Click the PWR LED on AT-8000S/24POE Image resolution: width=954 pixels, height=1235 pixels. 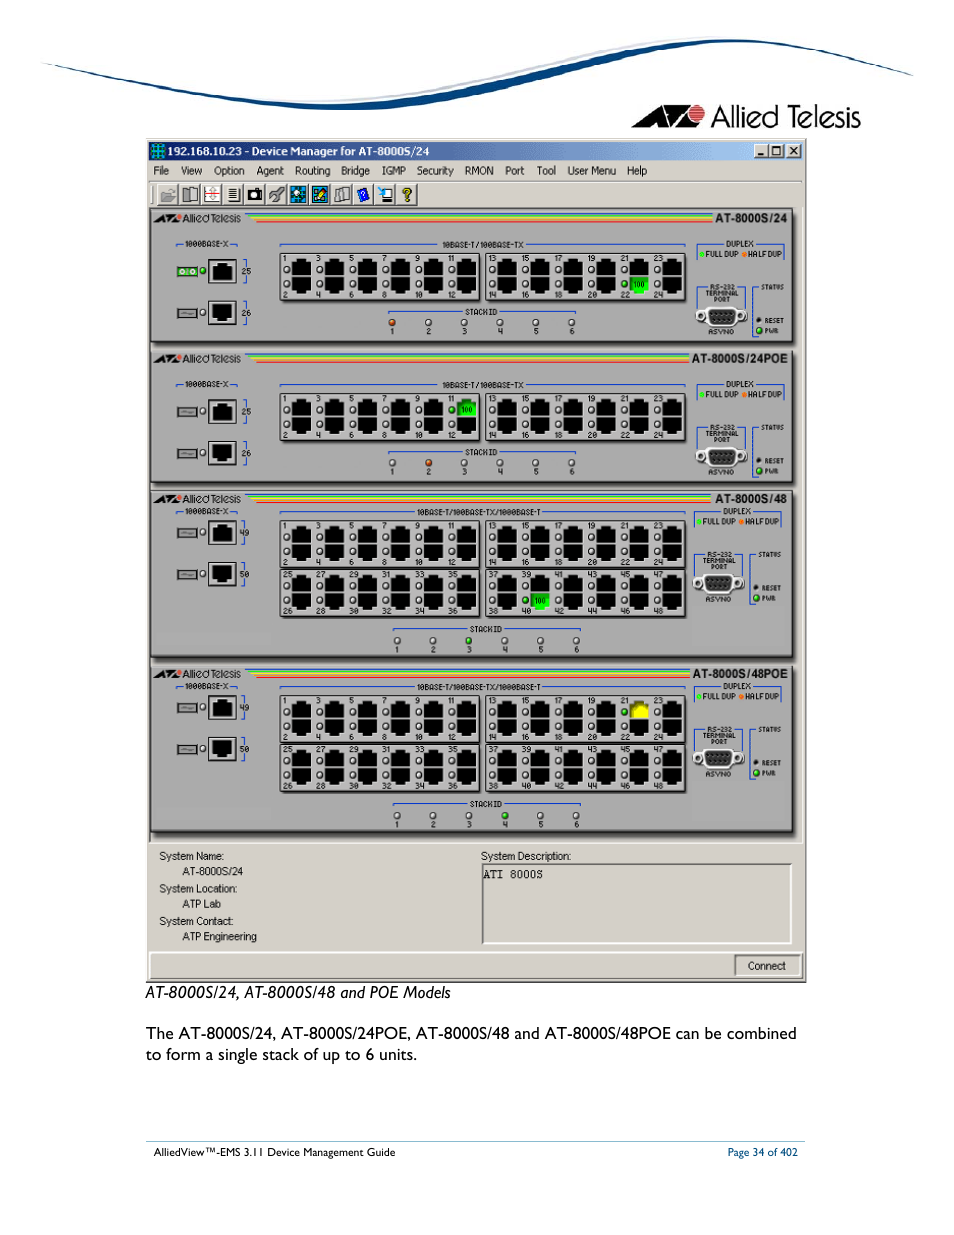point(759,471)
